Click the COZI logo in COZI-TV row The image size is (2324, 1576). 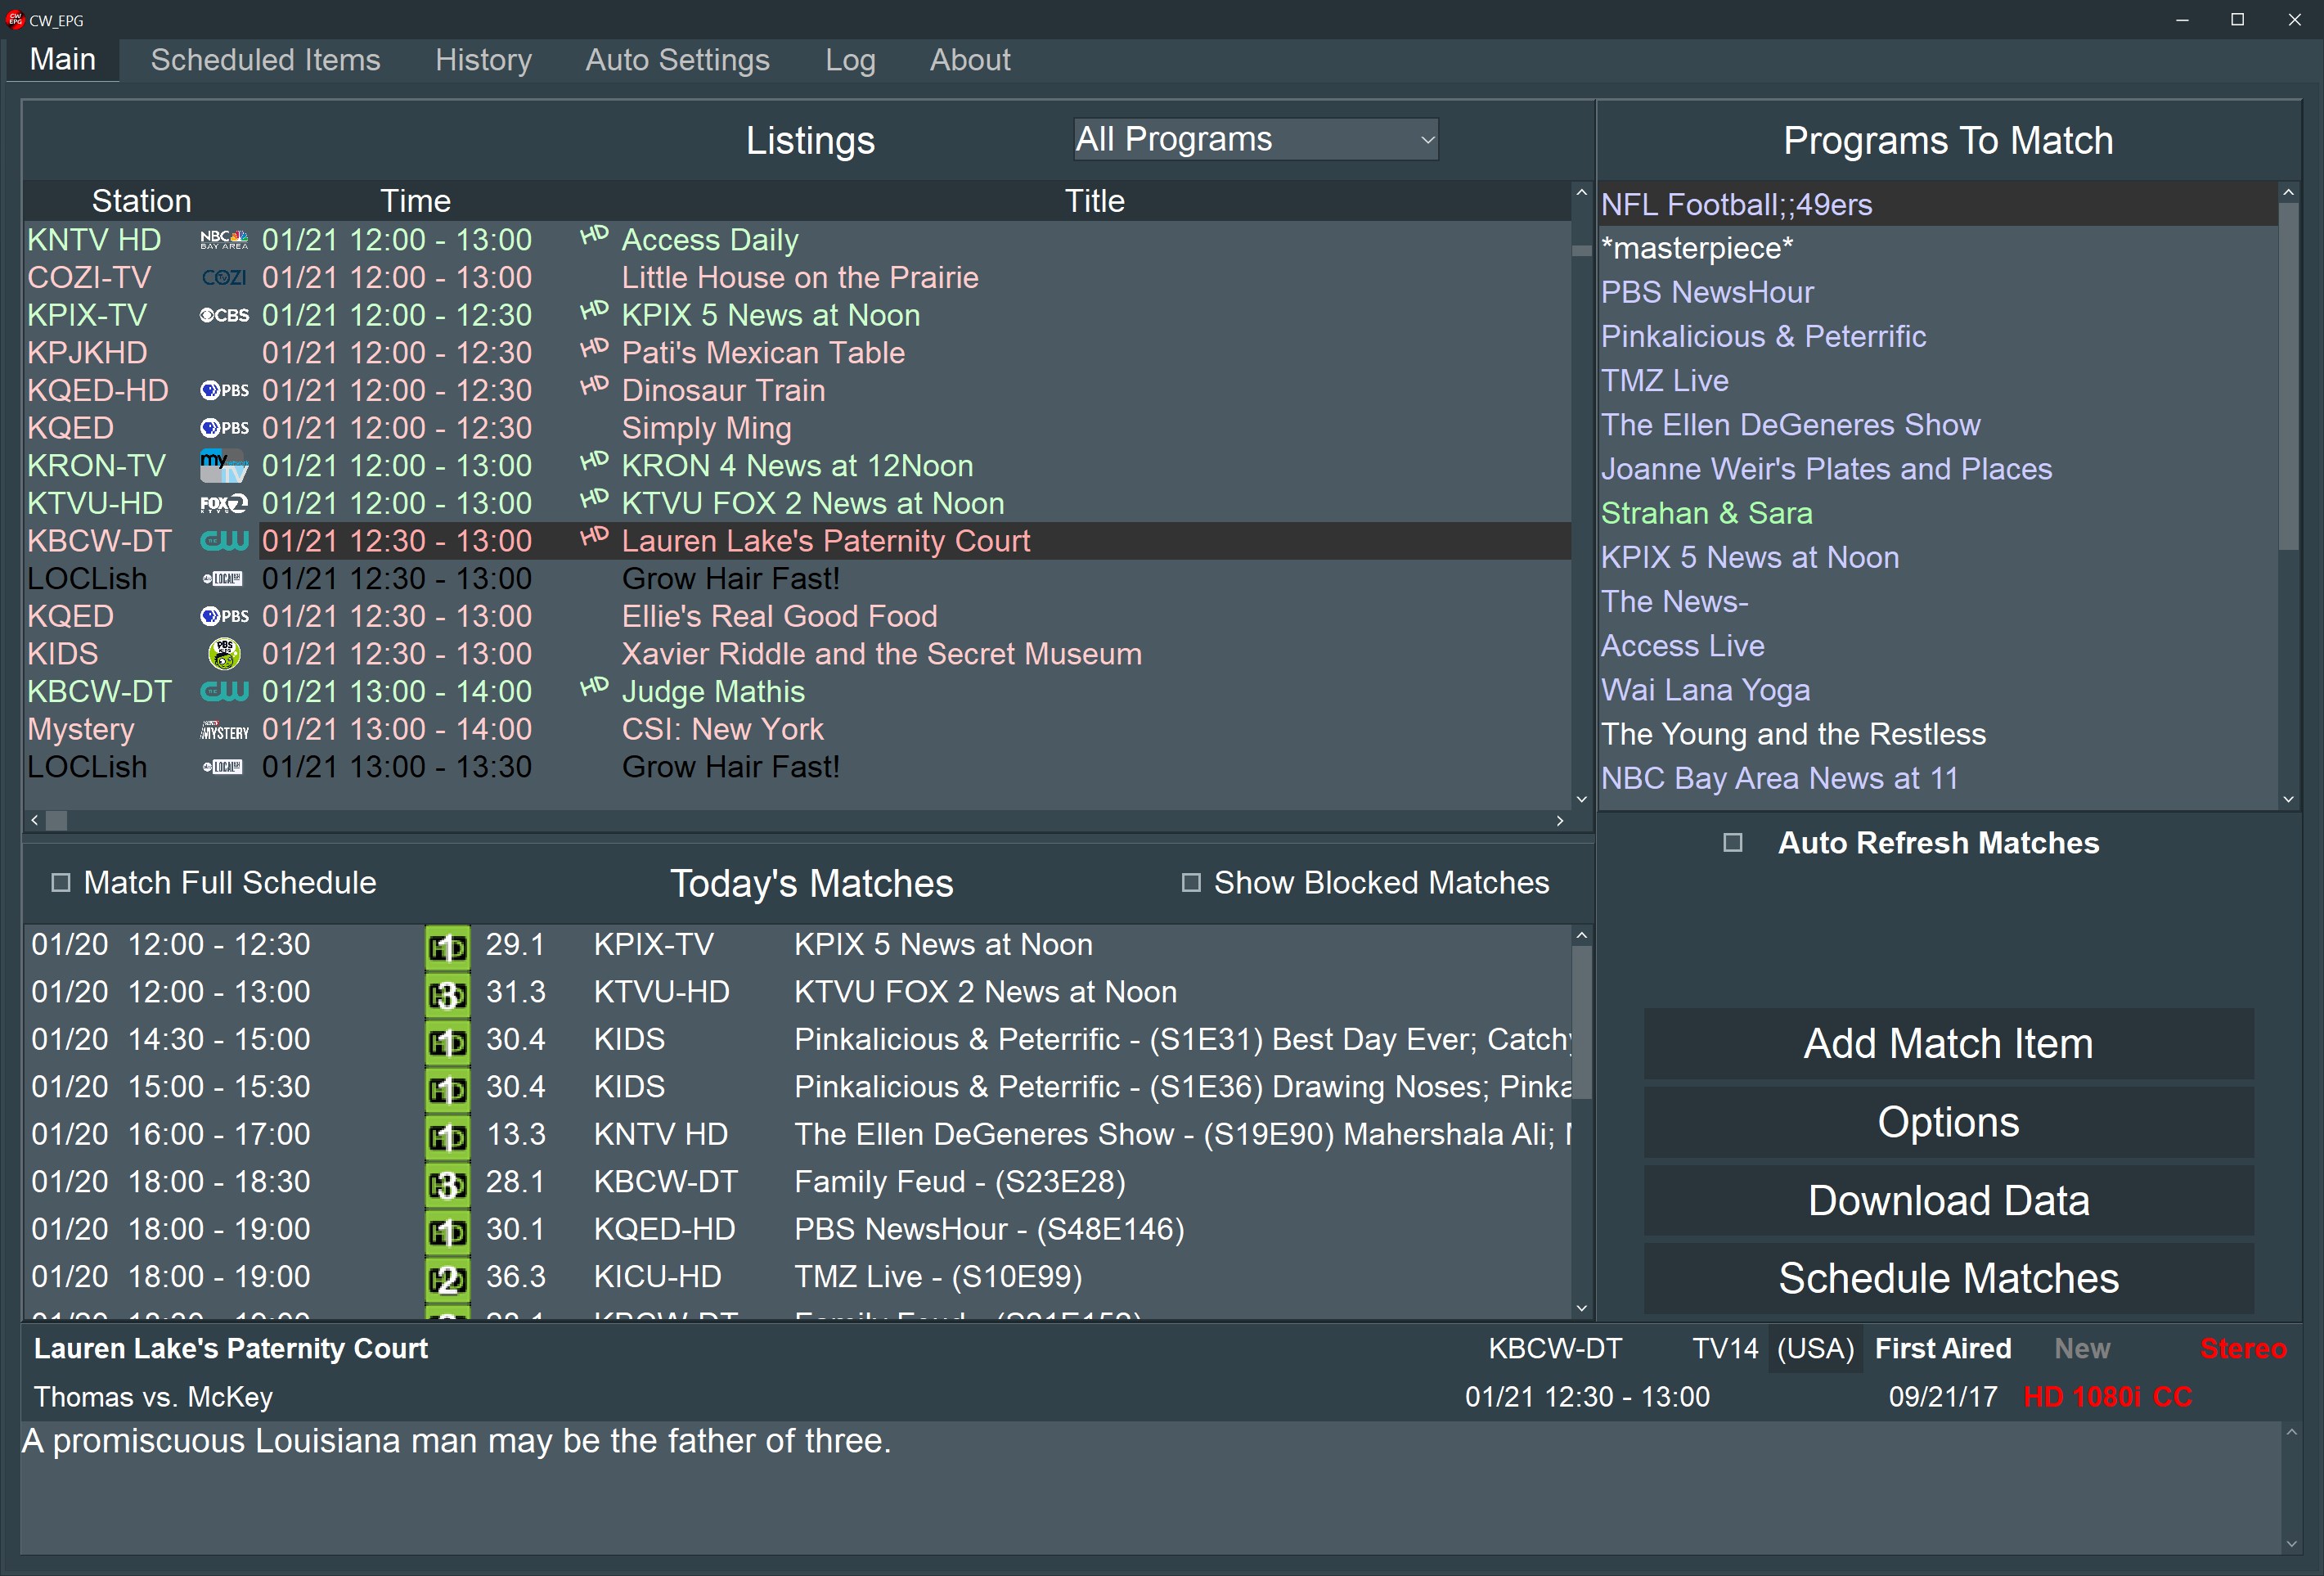pos(224,278)
